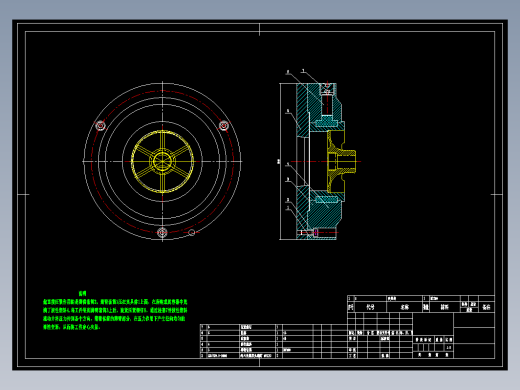520x390 pixels.
Task: Select the small plain circle beside bottom bolt hole
Action: point(192,232)
